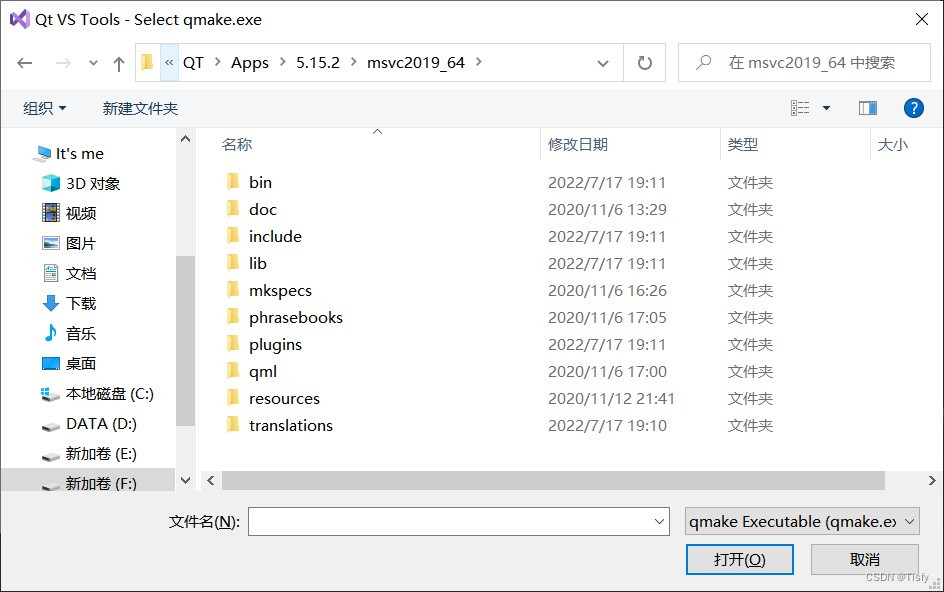Viewport: 944px width, 592px height.
Task: Sort by 大小 column header
Action: 892,145
